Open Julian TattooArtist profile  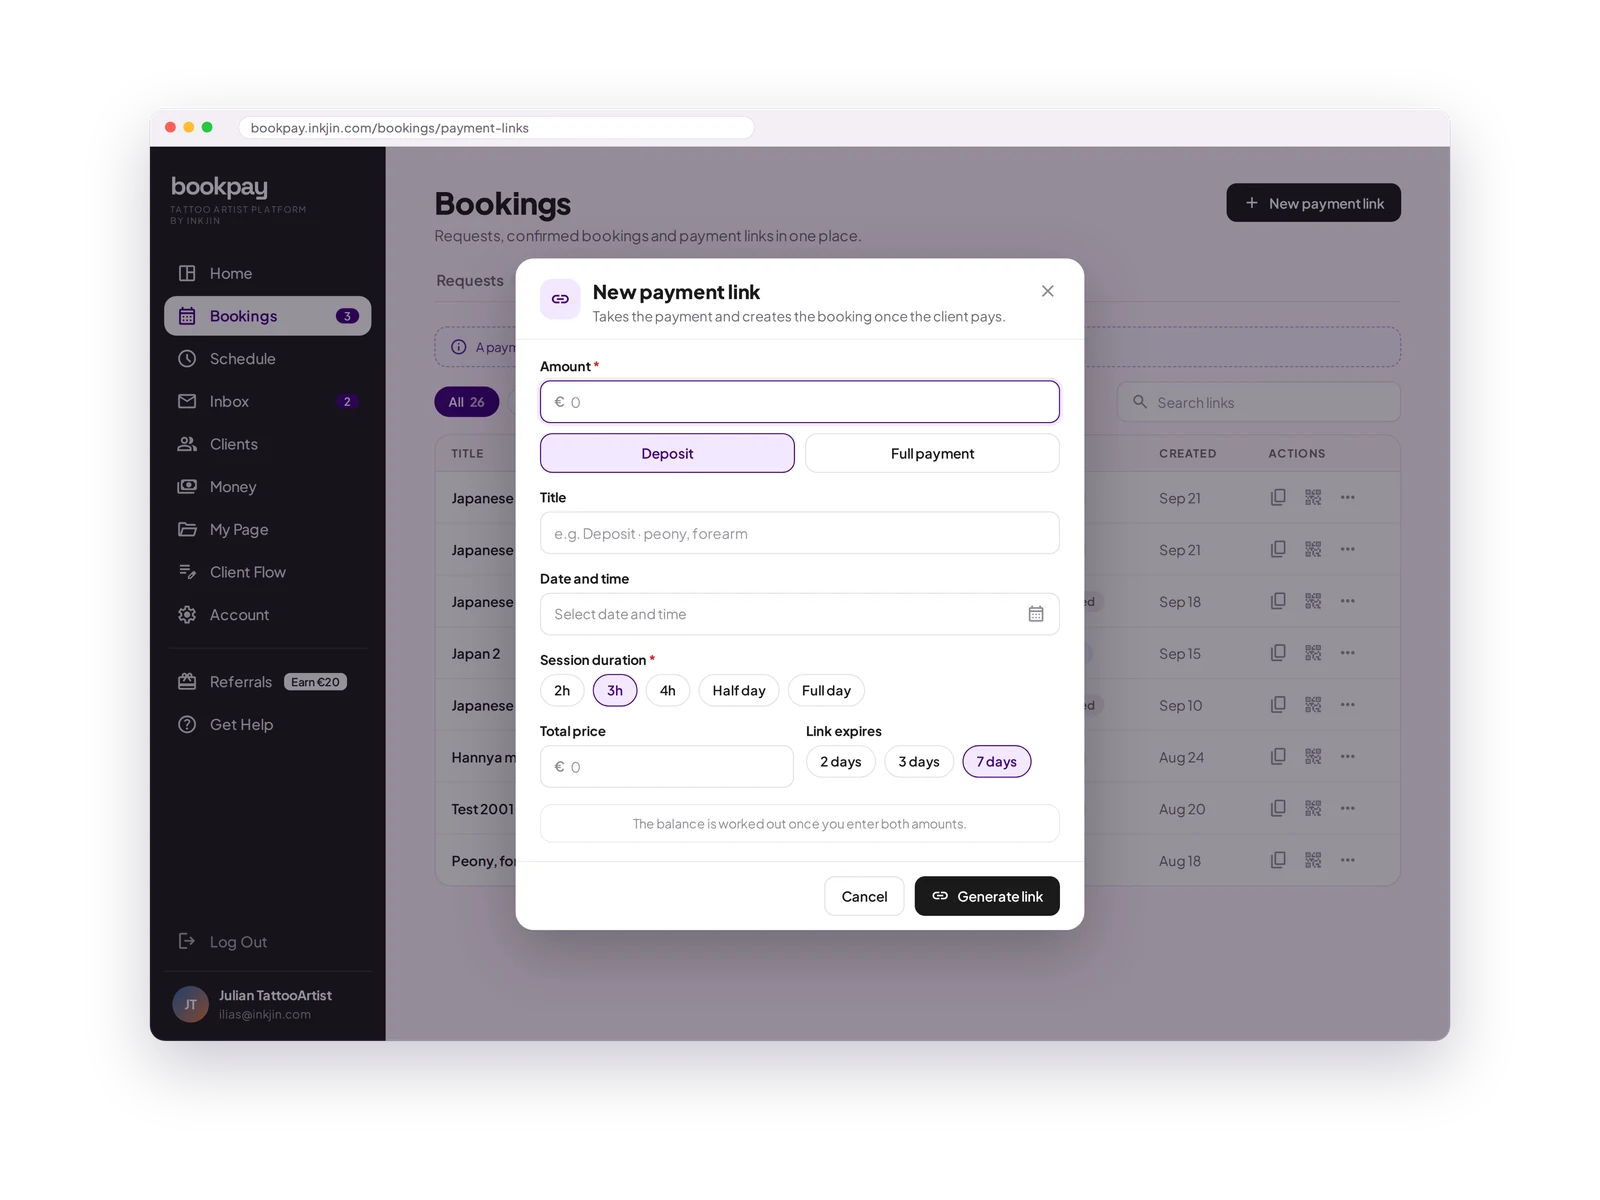pos(268,1004)
